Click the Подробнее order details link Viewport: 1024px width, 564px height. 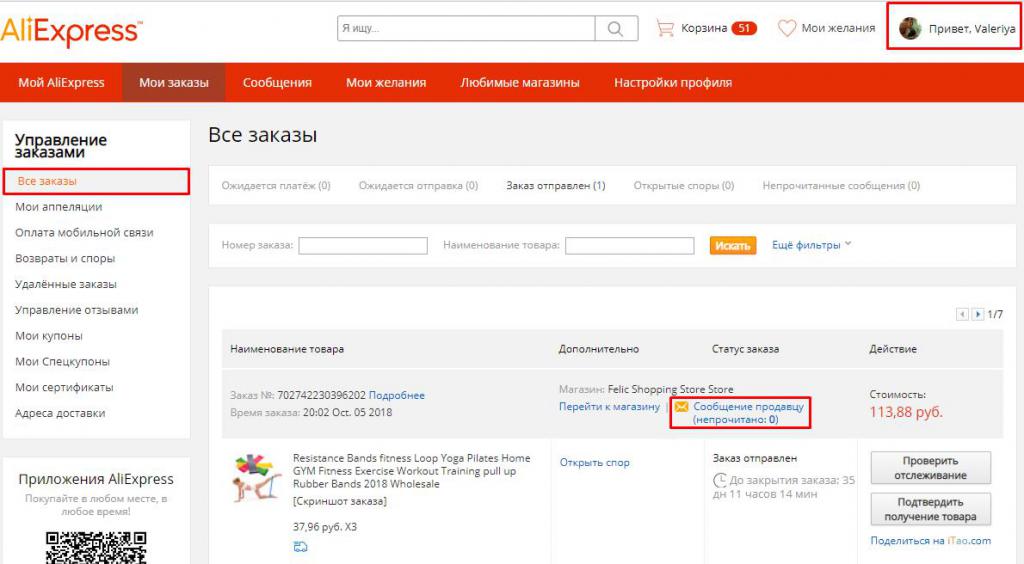(396, 395)
